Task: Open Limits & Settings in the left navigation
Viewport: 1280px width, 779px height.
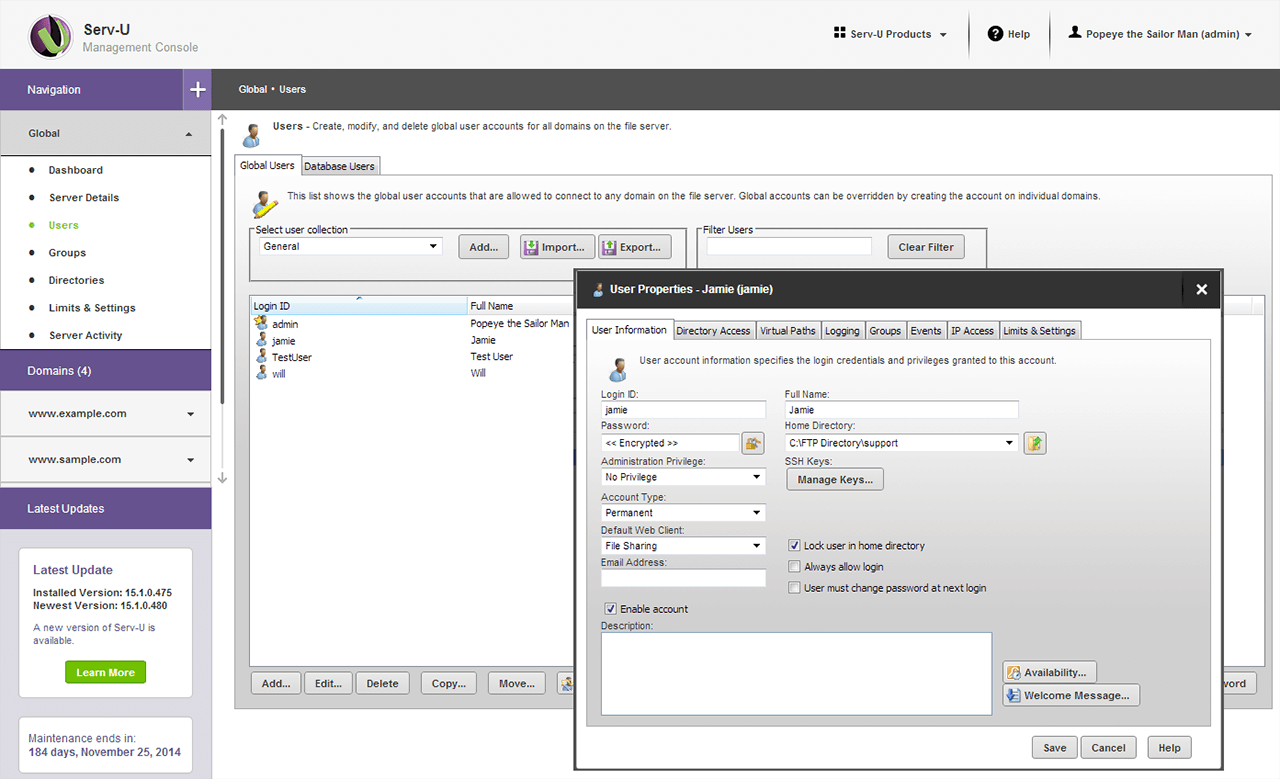Action: [x=92, y=308]
